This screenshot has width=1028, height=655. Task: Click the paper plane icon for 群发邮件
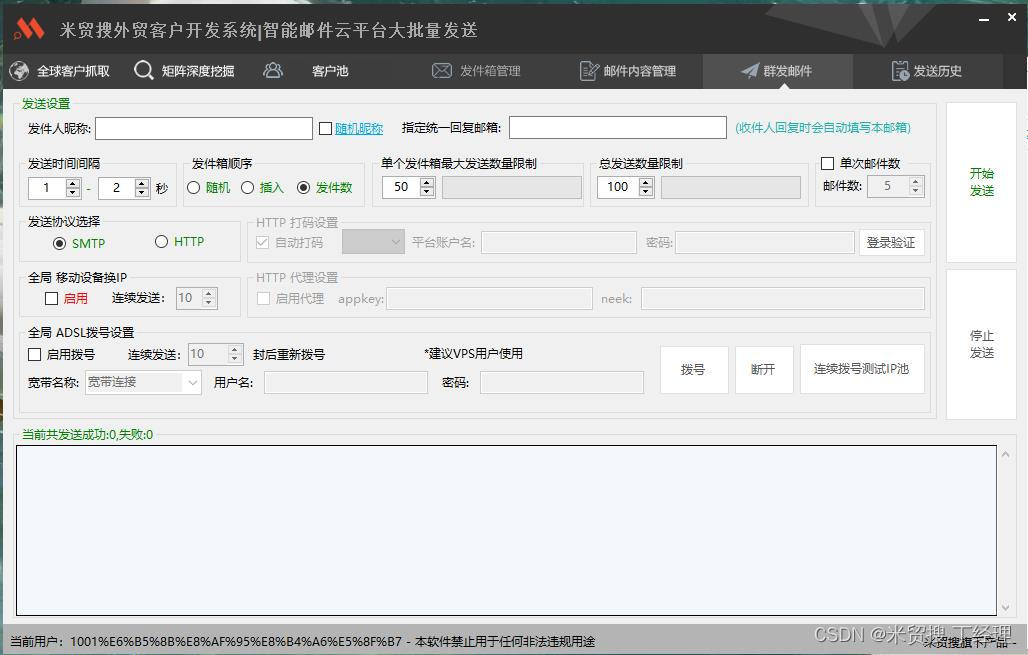coord(750,71)
